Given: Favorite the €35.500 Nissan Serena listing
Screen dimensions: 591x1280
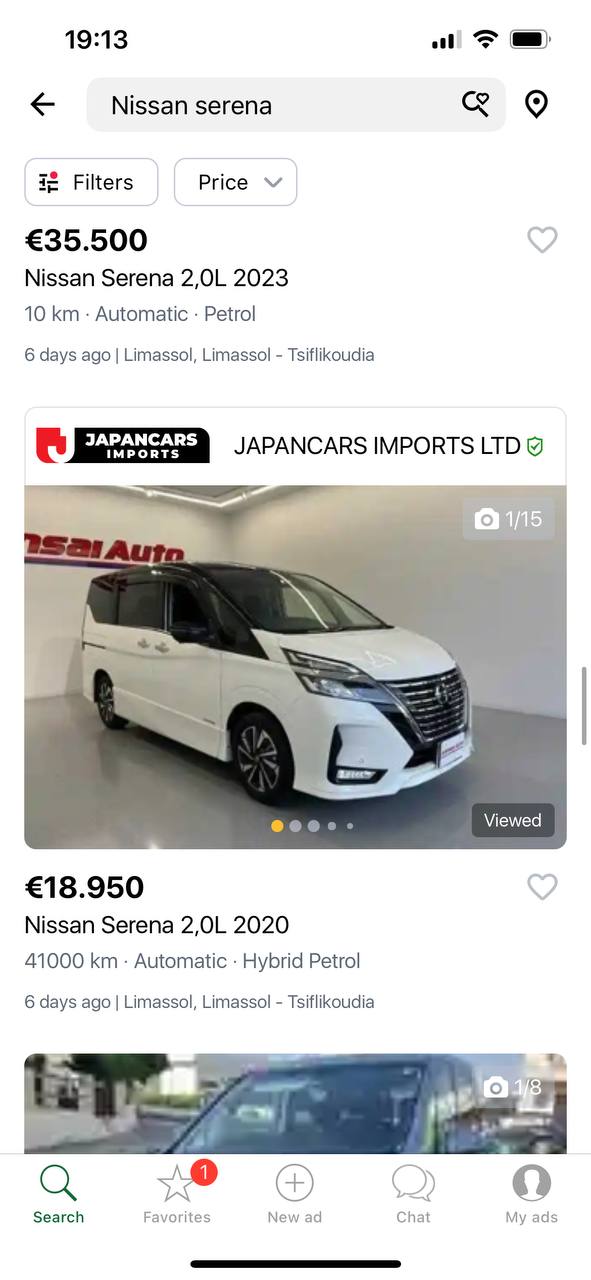Looking at the screenshot, I should [542, 240].
